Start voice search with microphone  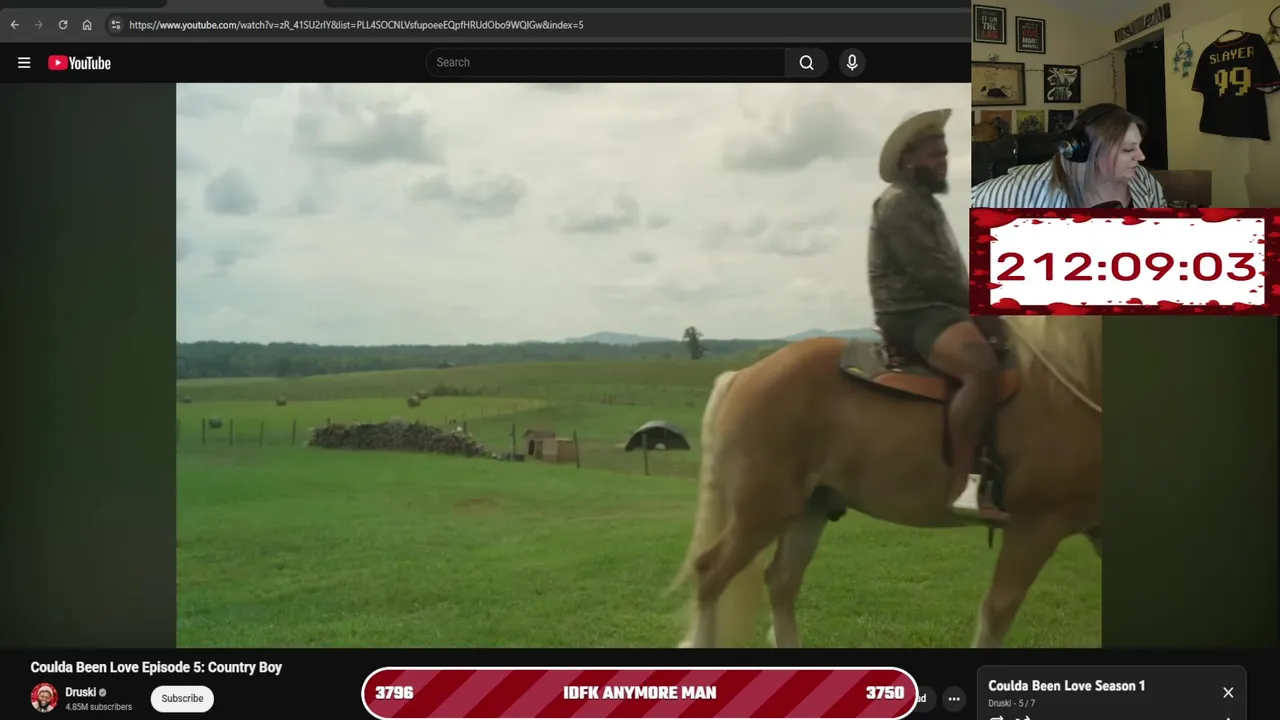point(852,62)
